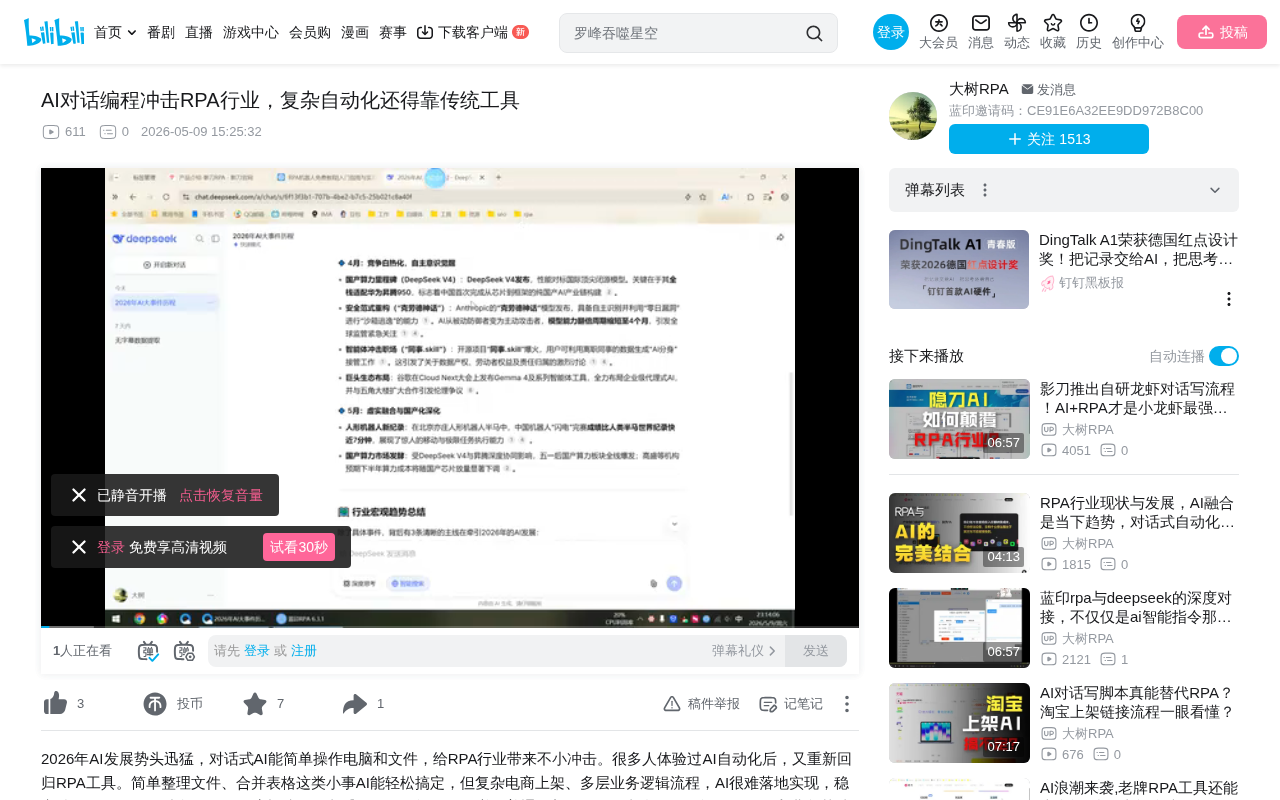1280x800 pixels.
Task: Open the bilibili logo home page
Action: click(54, 32)
